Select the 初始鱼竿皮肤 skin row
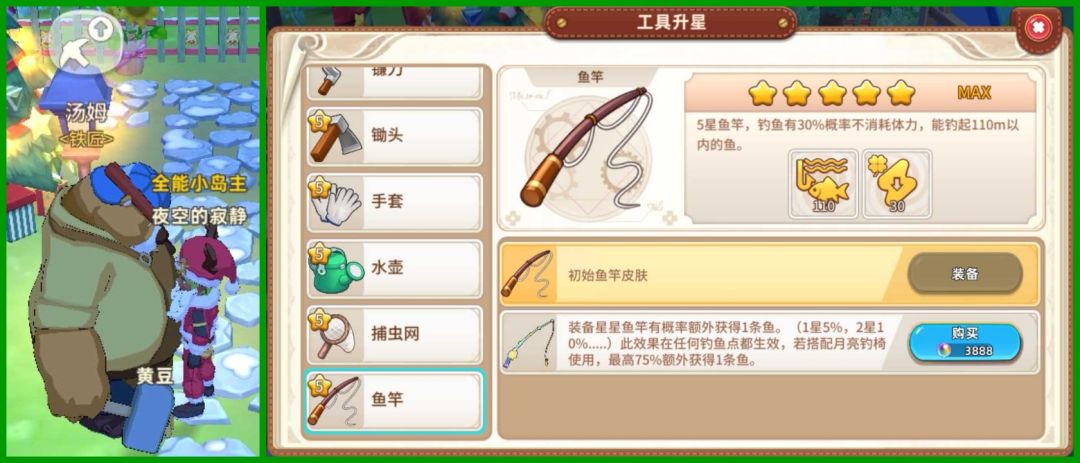 pyautogui.click(x=770, y=274)
